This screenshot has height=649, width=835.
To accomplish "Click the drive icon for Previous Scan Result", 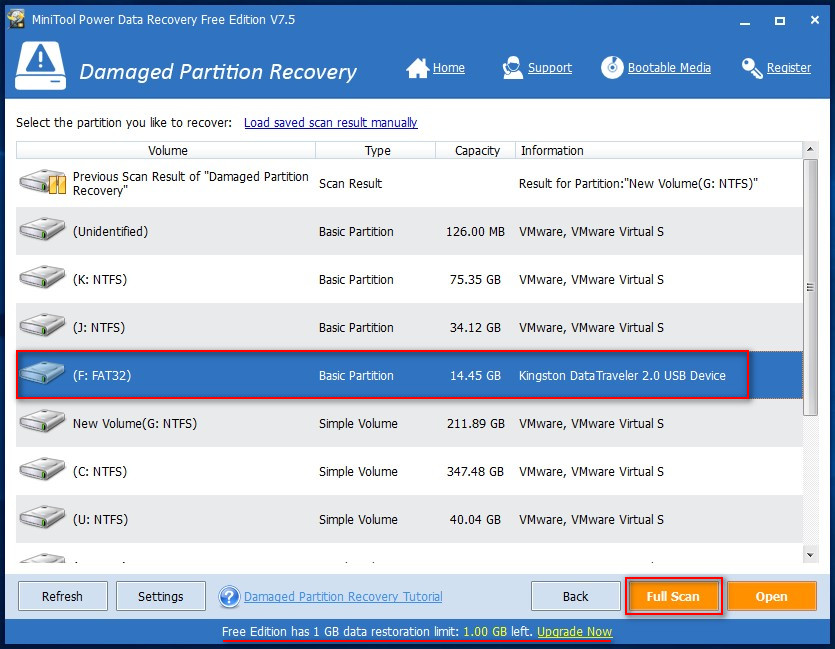I will coord(43,182).
